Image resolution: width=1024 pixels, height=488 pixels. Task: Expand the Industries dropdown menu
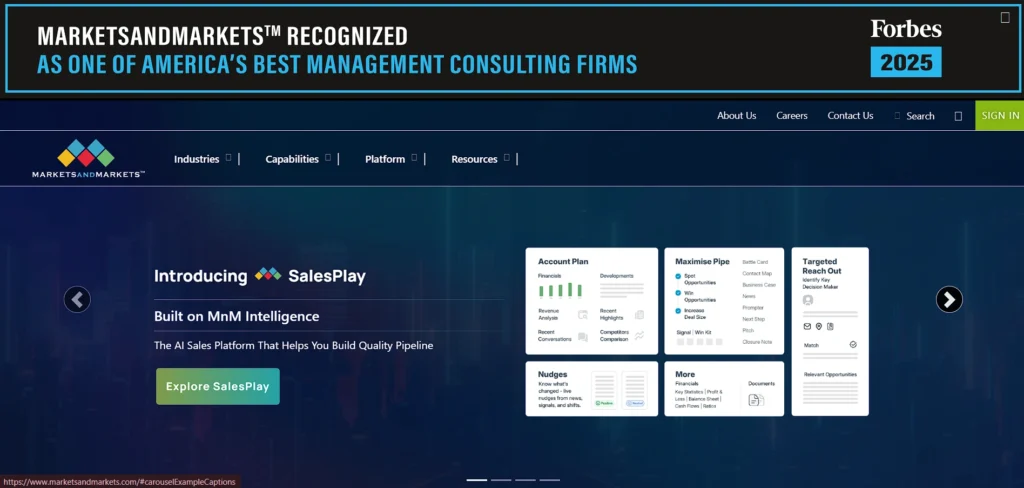[x=203, y=159]
